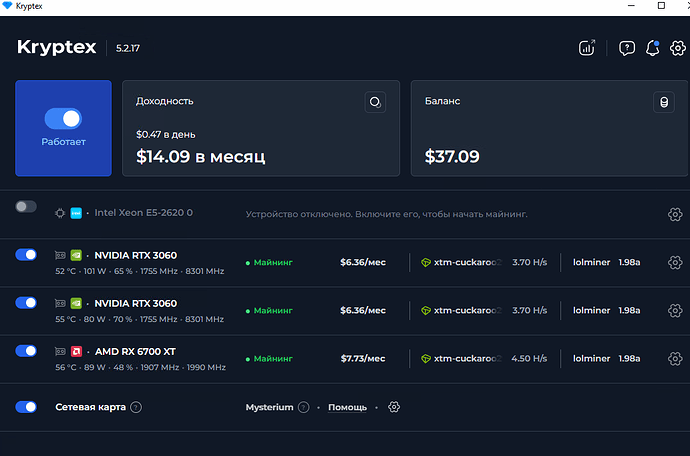Turn off AMD RX 6700 XT mining
This screenshot has width=690, height=456.
click(26, 350)
